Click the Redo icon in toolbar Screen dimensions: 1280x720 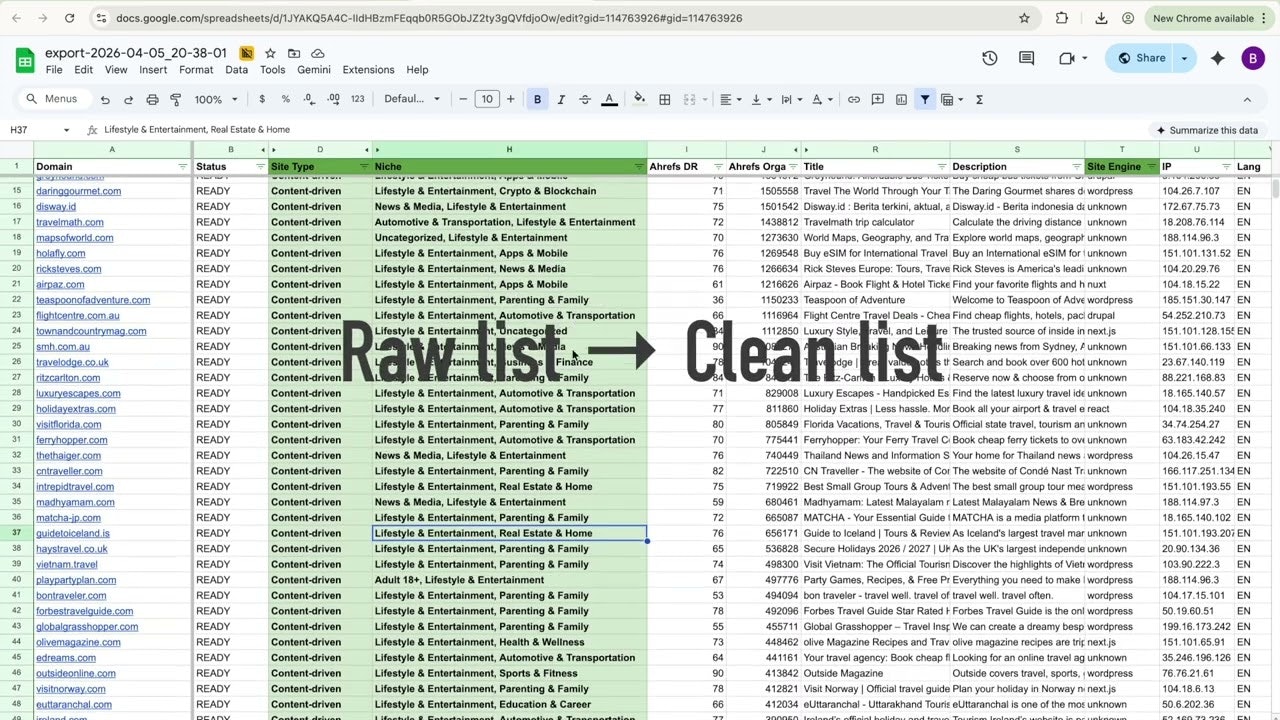pos(129,99)
